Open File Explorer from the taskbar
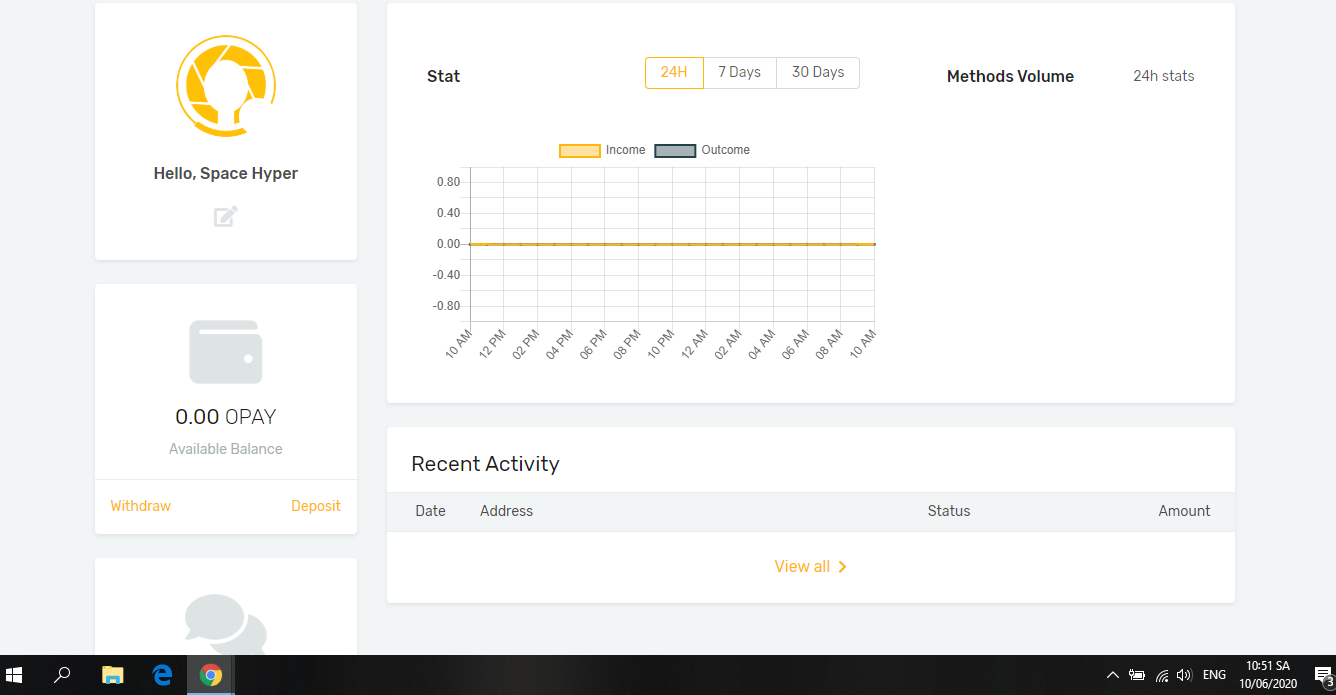Image resolution: width=1336 pixels, height=695 pixels. click(112, 675)
